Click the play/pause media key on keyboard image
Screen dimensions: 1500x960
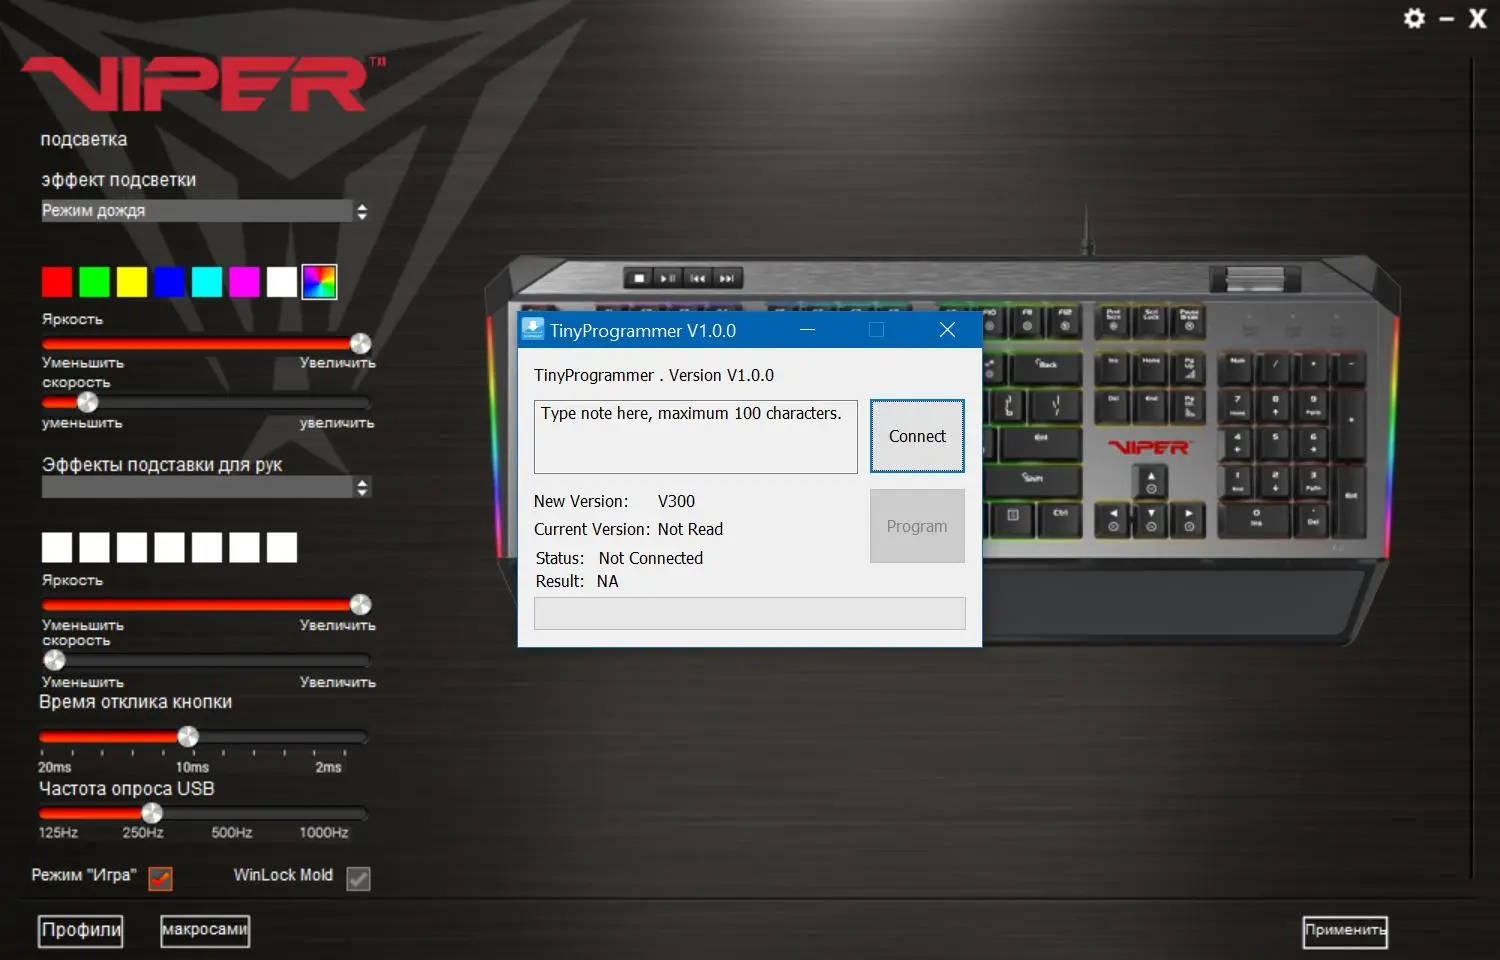668,278
